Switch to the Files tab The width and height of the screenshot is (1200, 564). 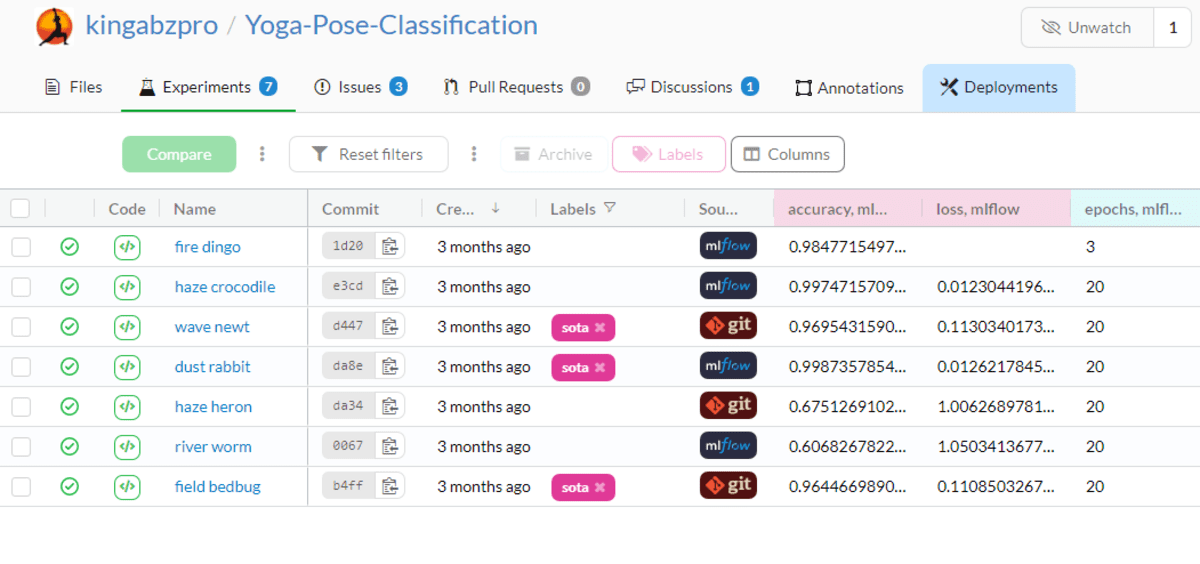coord(73,87)
